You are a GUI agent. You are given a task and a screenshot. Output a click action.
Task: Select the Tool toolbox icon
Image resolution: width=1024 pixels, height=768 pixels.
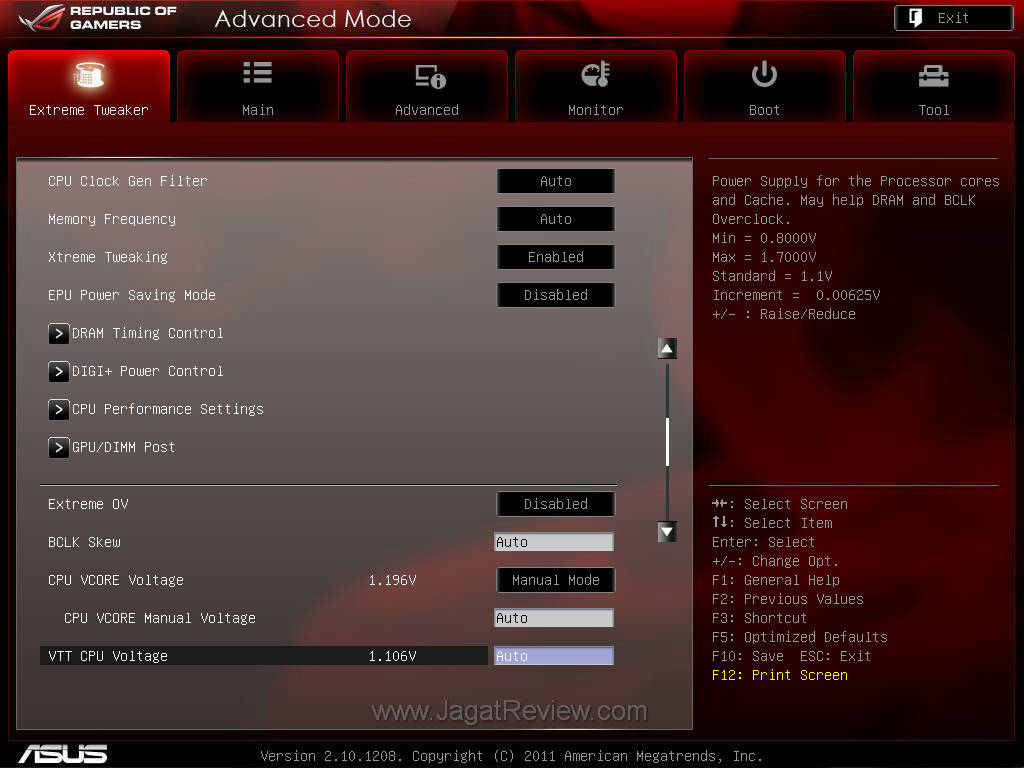click(933, 75)
